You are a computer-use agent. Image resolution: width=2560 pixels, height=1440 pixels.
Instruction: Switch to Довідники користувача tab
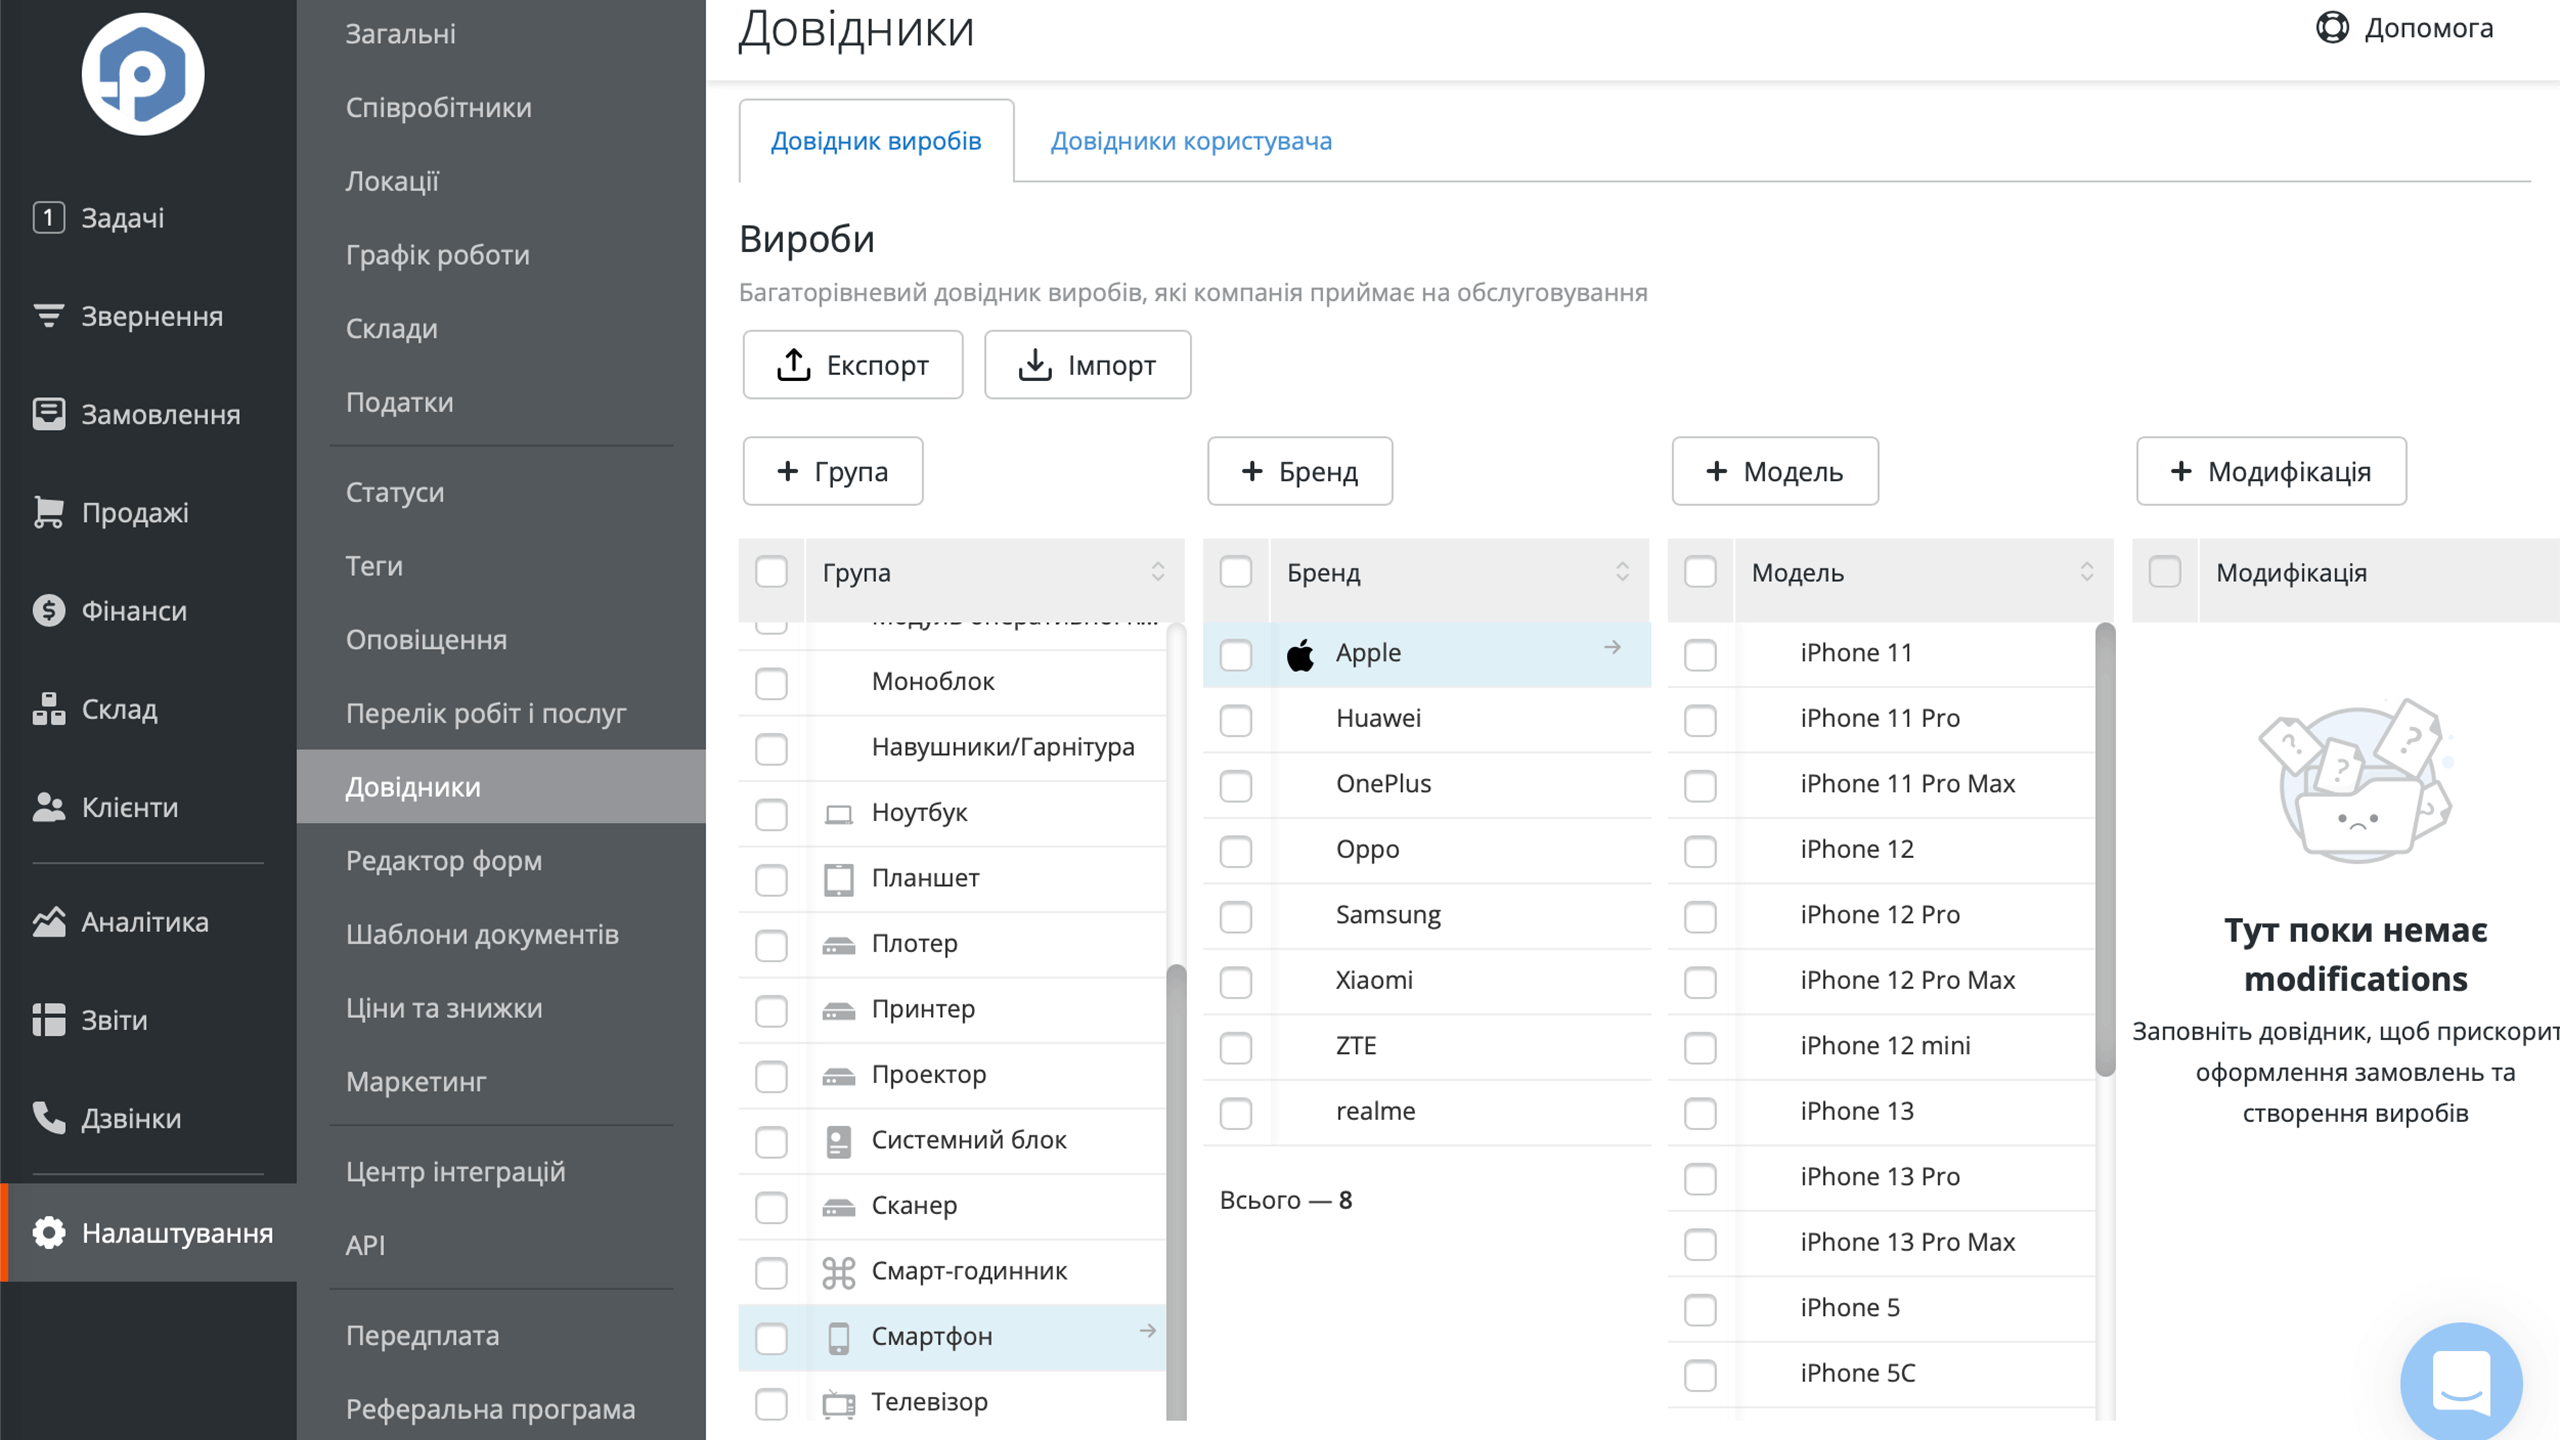(1191, 140)
